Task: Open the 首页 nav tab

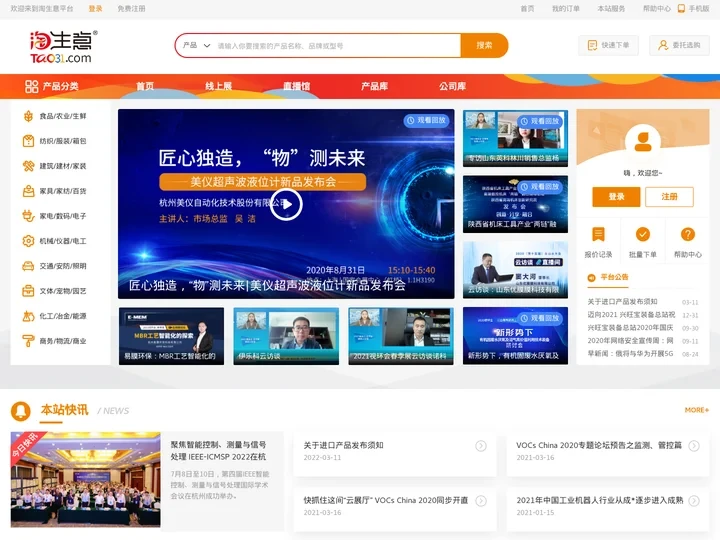Action: [x=145, y=86]
